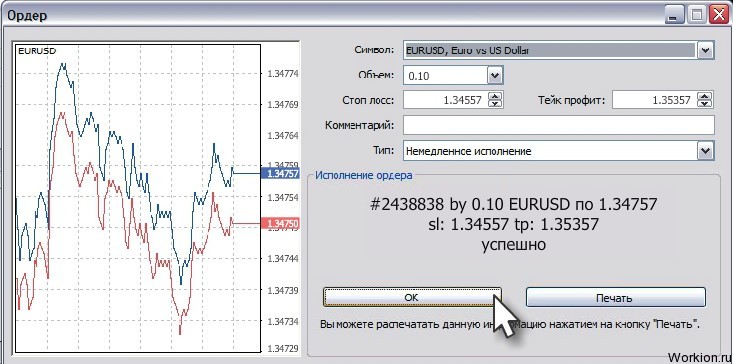733x364 pixels.
Task: Click the EURUSD chart title
Action: pyautogui.click(x=37, y=51)
